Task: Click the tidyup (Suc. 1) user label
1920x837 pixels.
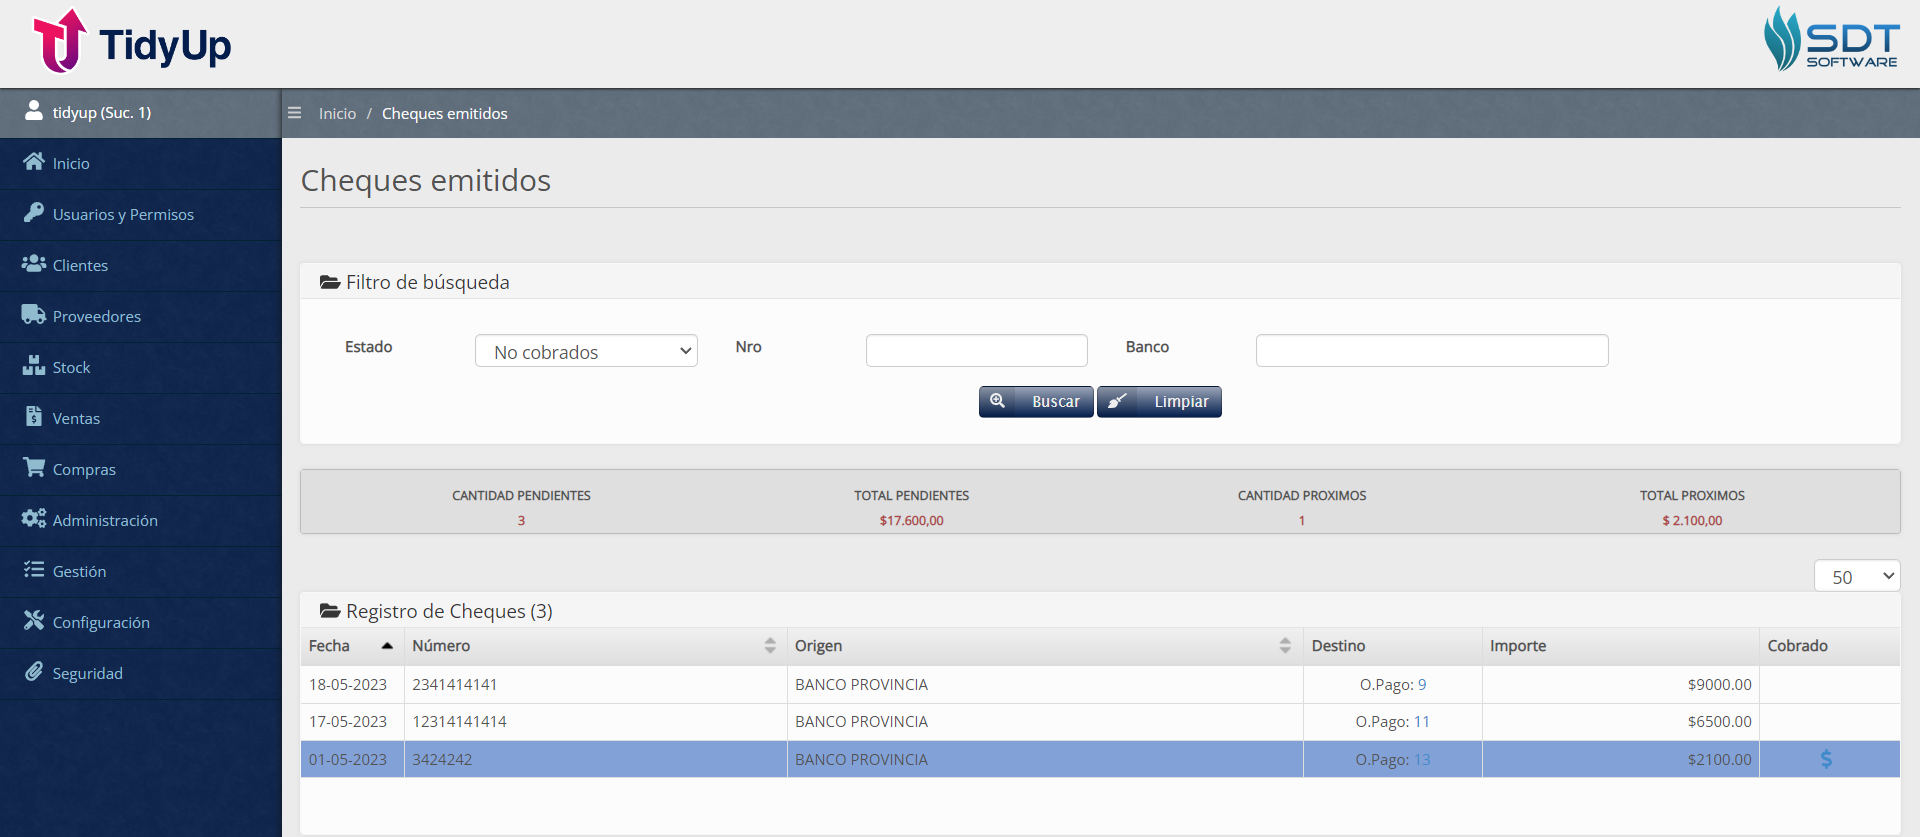Action: point(102,112)
